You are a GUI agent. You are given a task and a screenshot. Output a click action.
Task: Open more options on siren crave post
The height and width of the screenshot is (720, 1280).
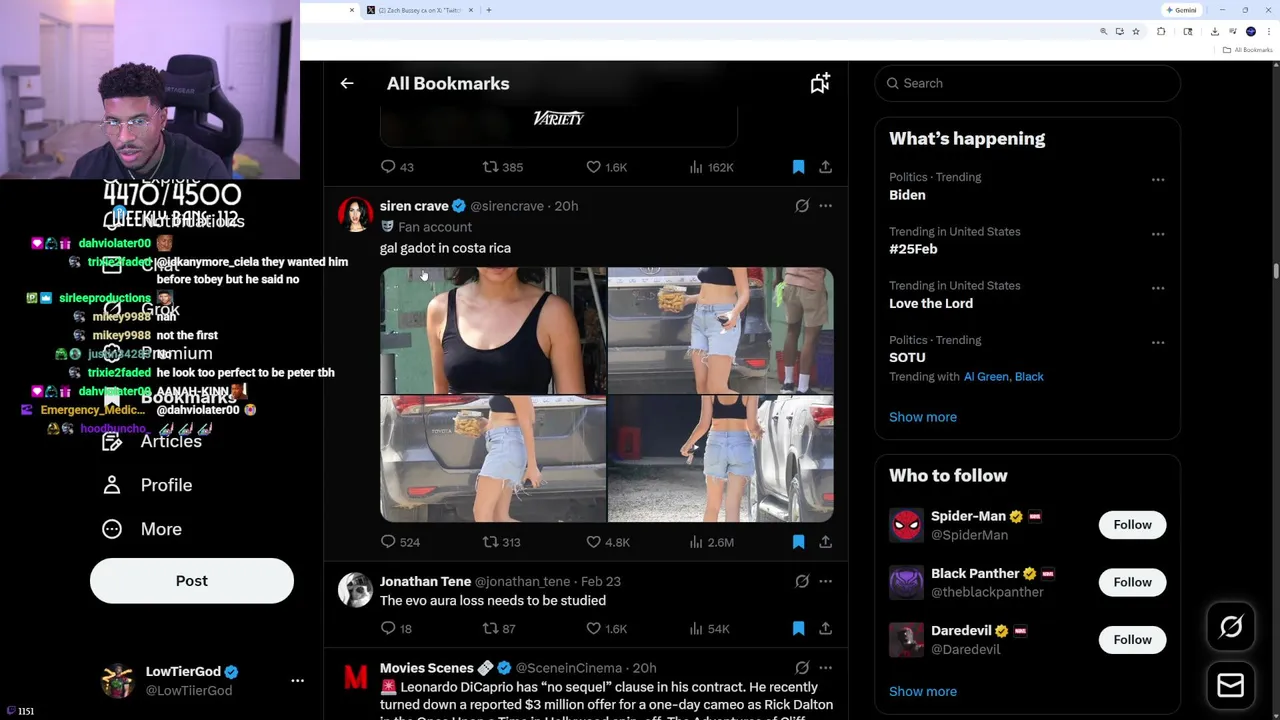pyautogui.click(x=826, y=206)
